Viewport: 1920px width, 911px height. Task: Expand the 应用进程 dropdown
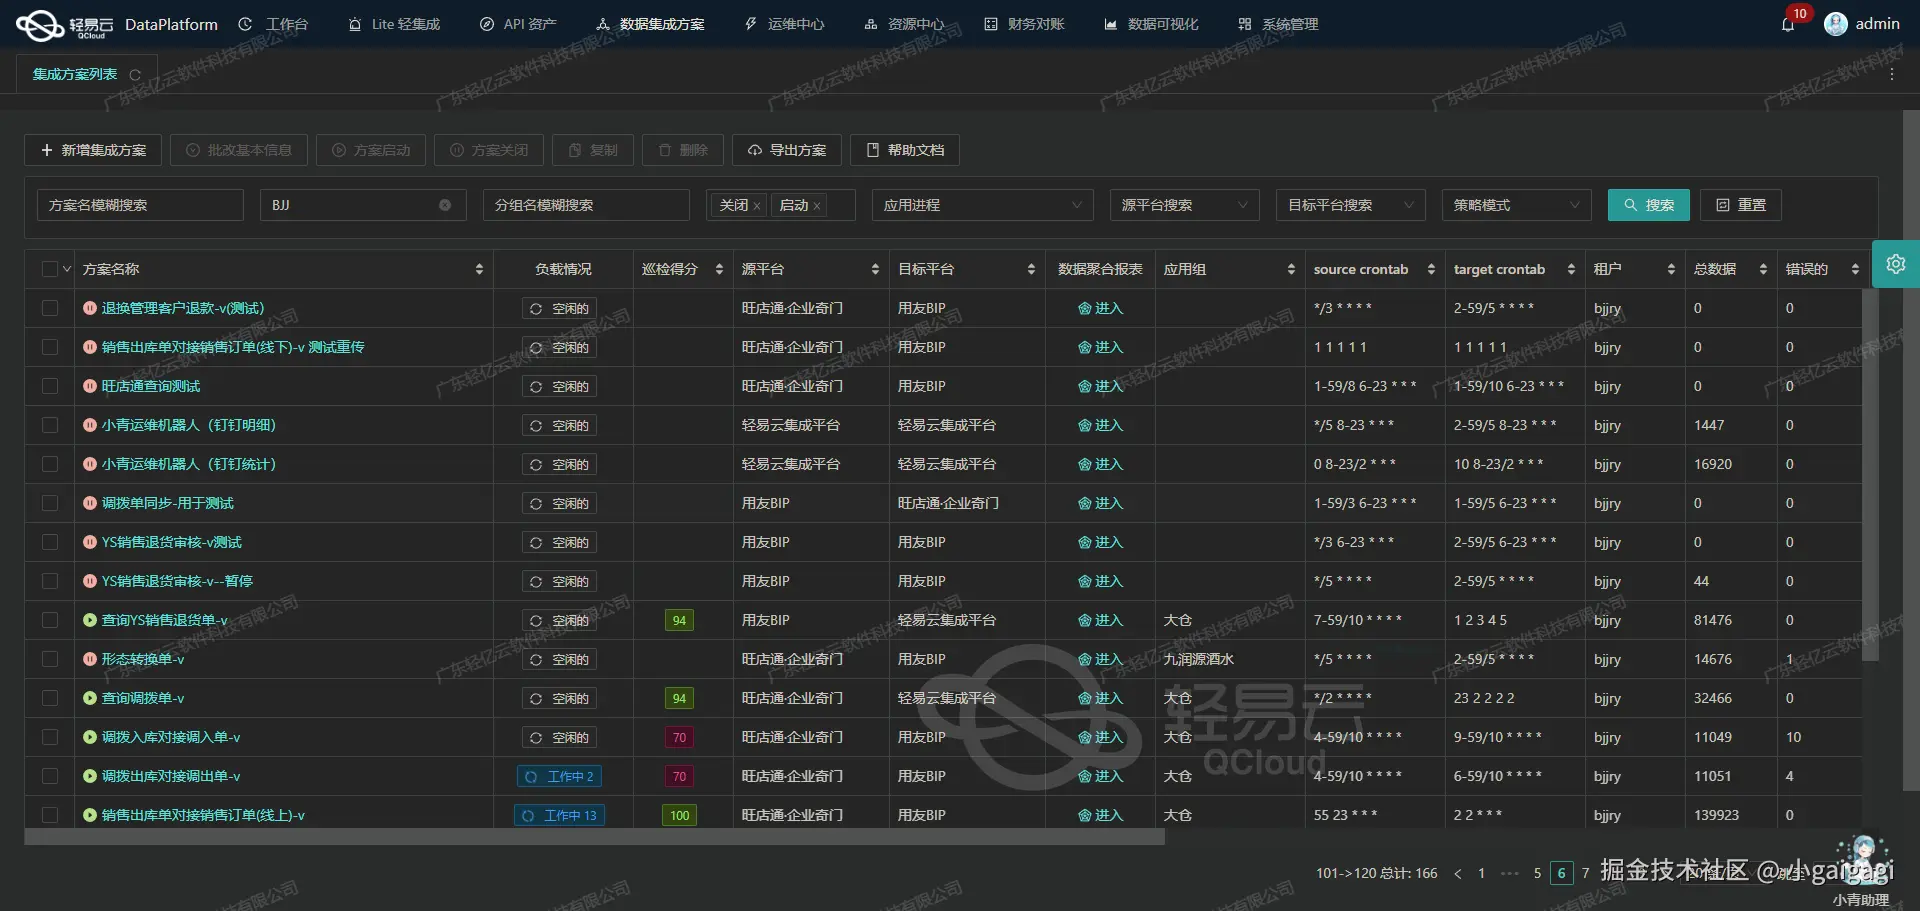click(x=982, y=205)
